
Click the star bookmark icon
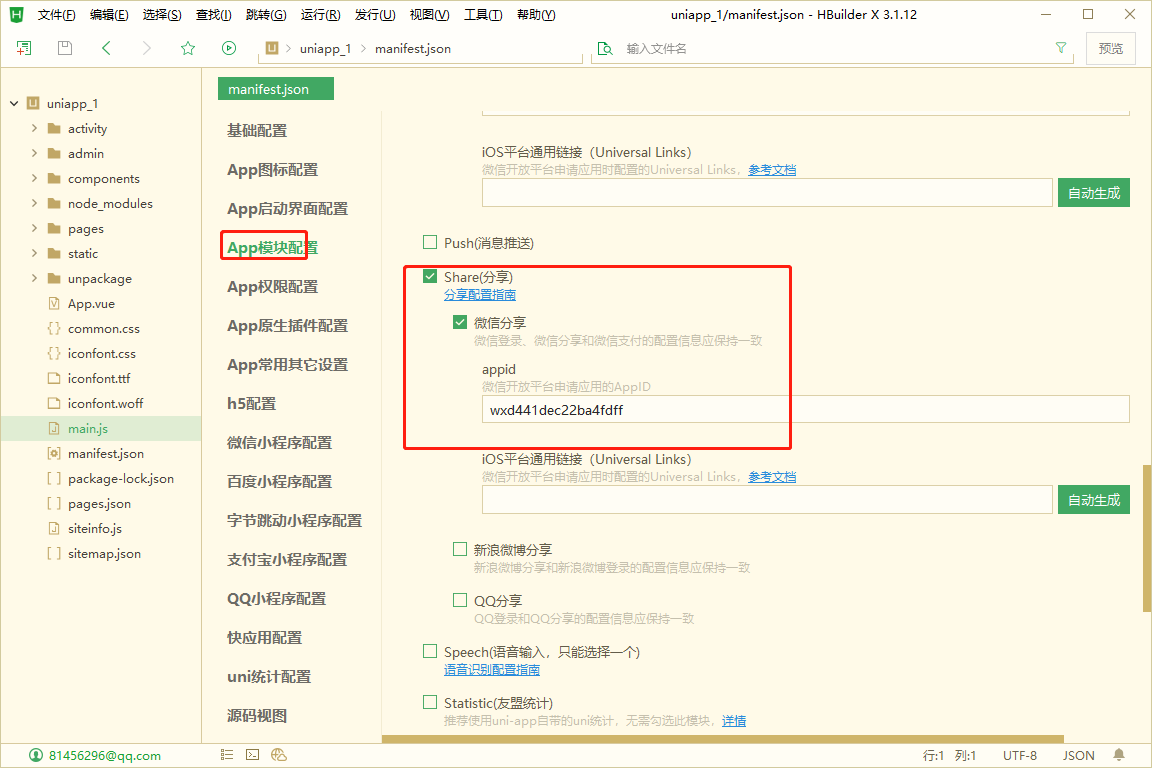click(188, 48)
